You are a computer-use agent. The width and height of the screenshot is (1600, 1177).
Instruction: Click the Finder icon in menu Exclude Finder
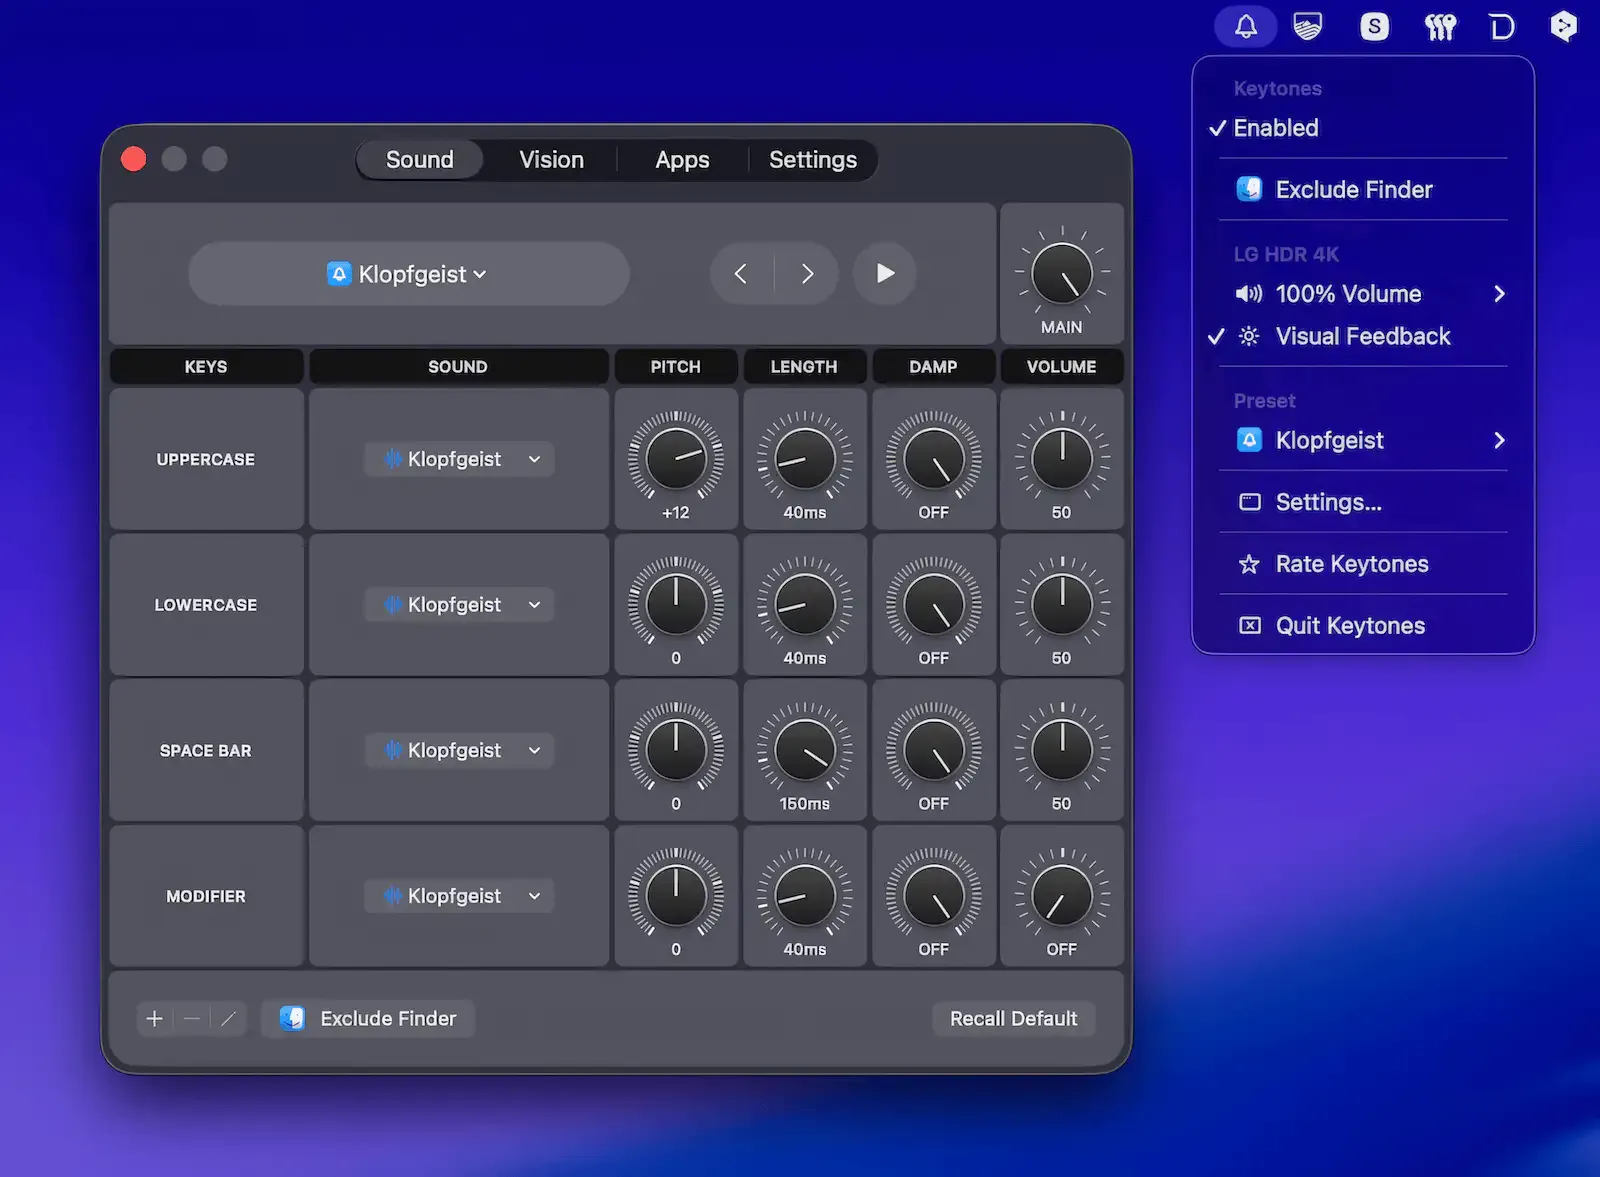[x=1249, y=188]
